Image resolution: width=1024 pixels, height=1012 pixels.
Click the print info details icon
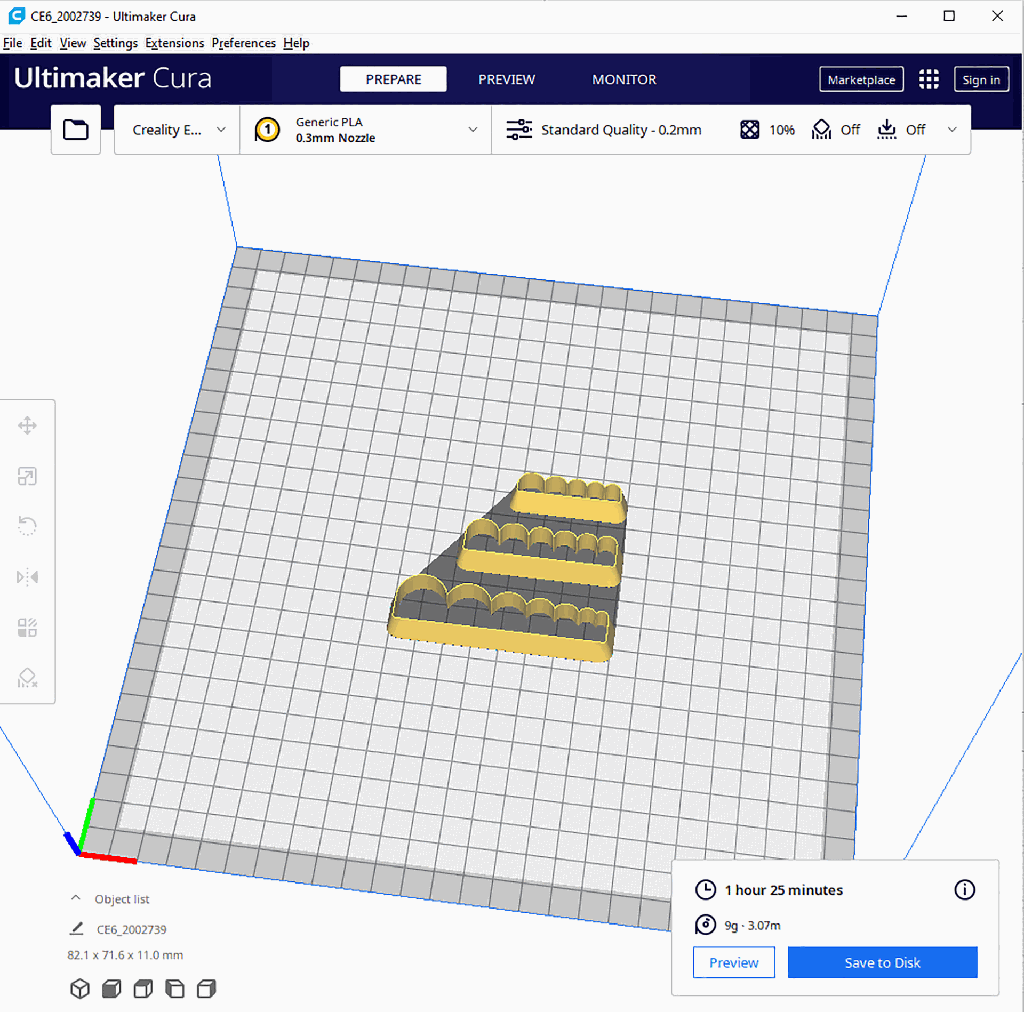[x=964, y=890]
